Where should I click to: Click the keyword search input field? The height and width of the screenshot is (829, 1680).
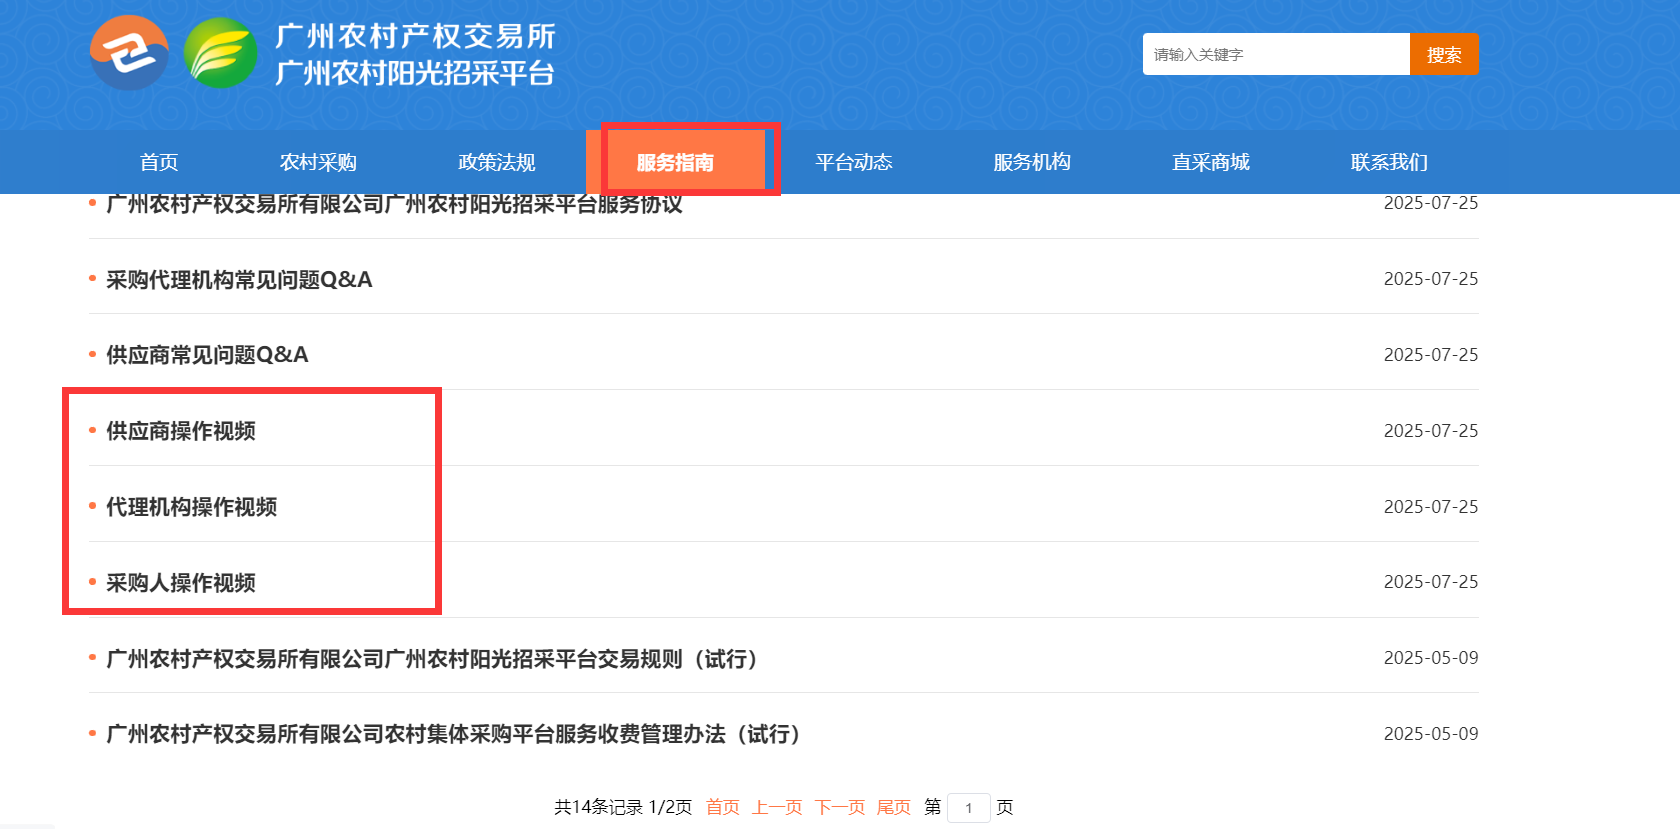click(x=1275, y=54)
